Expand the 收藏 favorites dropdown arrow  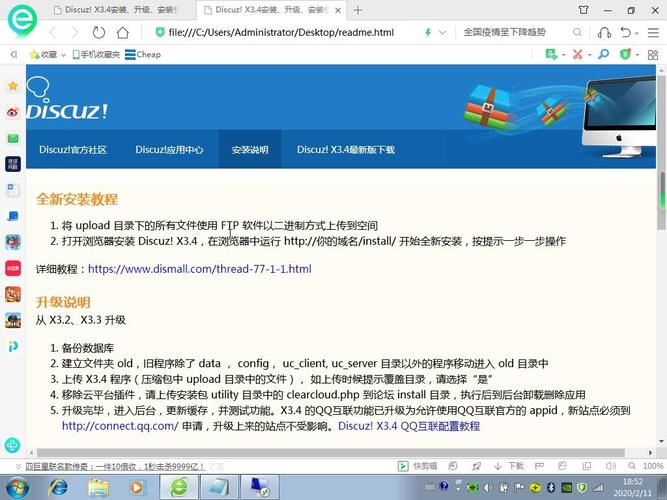click(63, 55)
